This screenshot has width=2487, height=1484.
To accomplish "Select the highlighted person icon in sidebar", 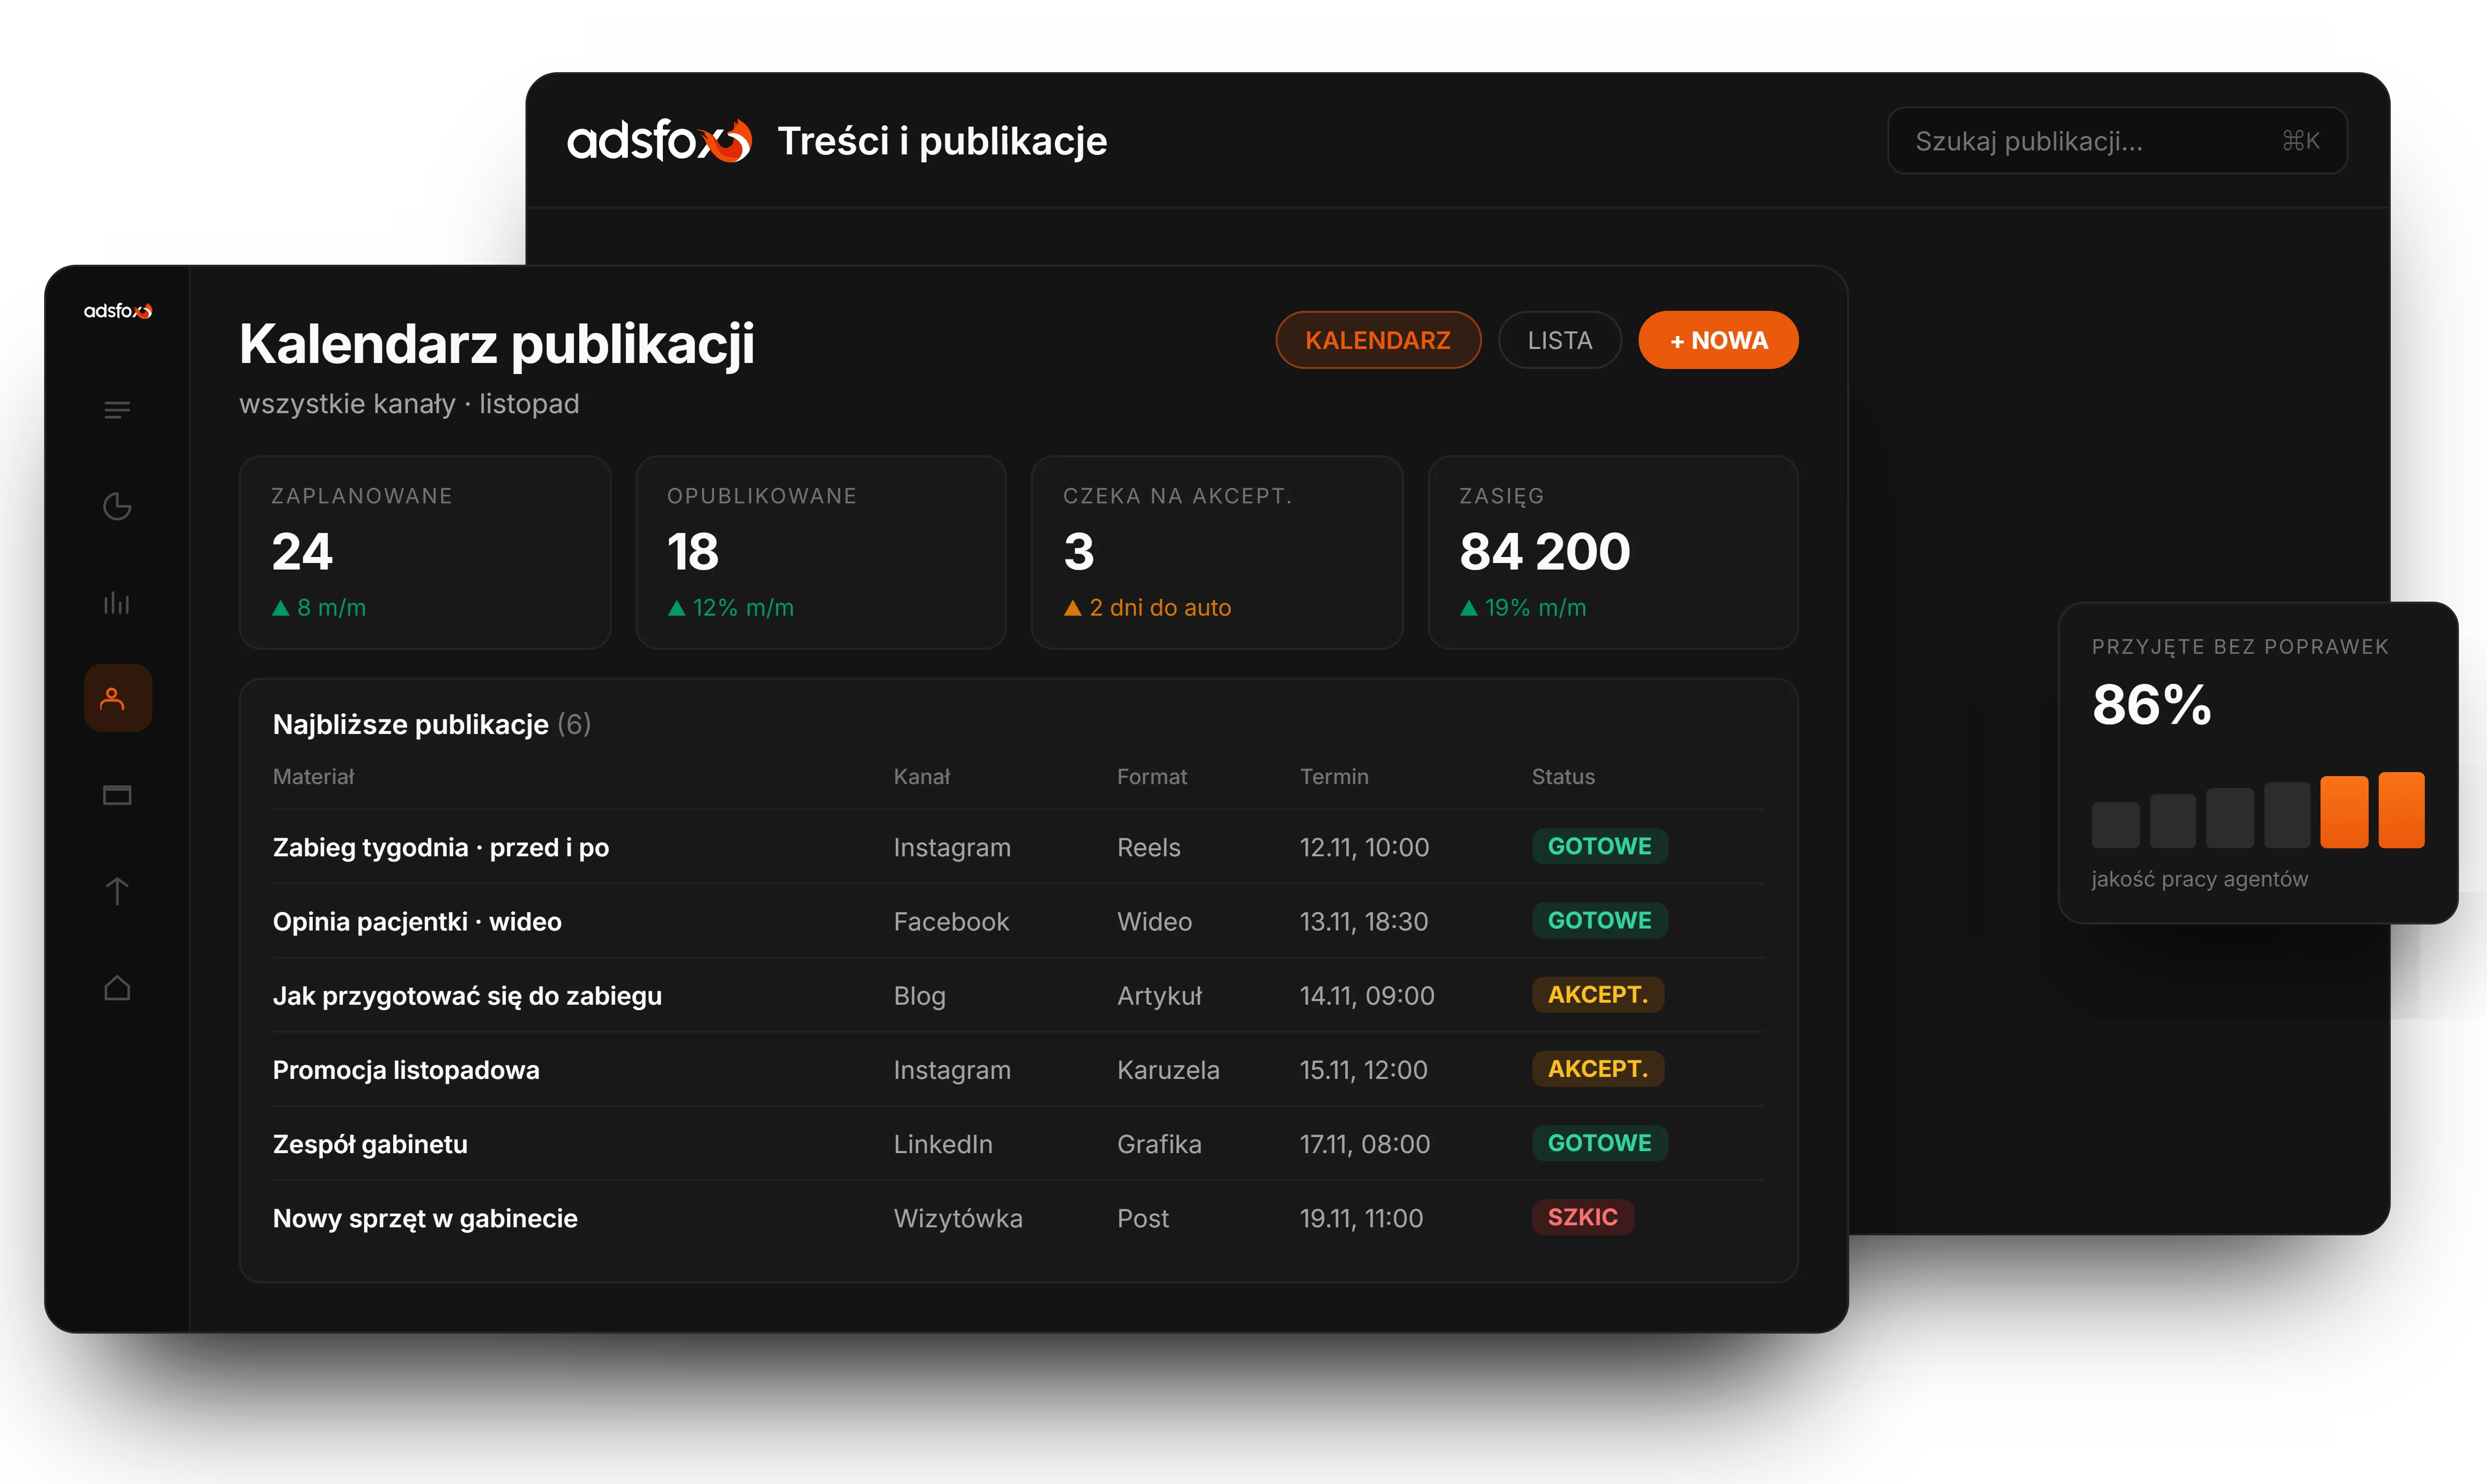I will tap(117, 698).
